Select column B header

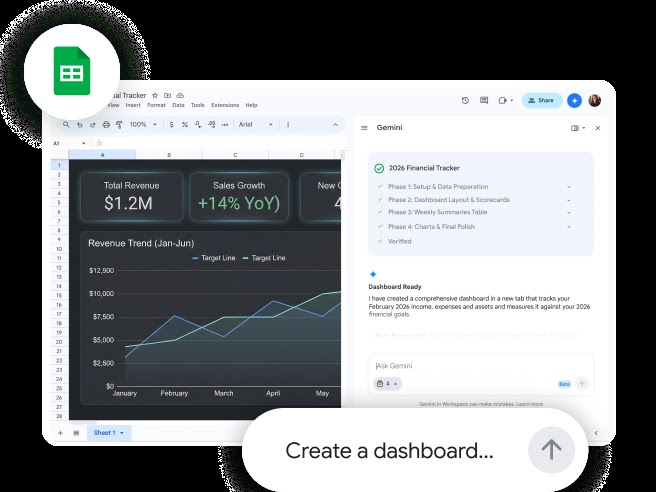169,155
